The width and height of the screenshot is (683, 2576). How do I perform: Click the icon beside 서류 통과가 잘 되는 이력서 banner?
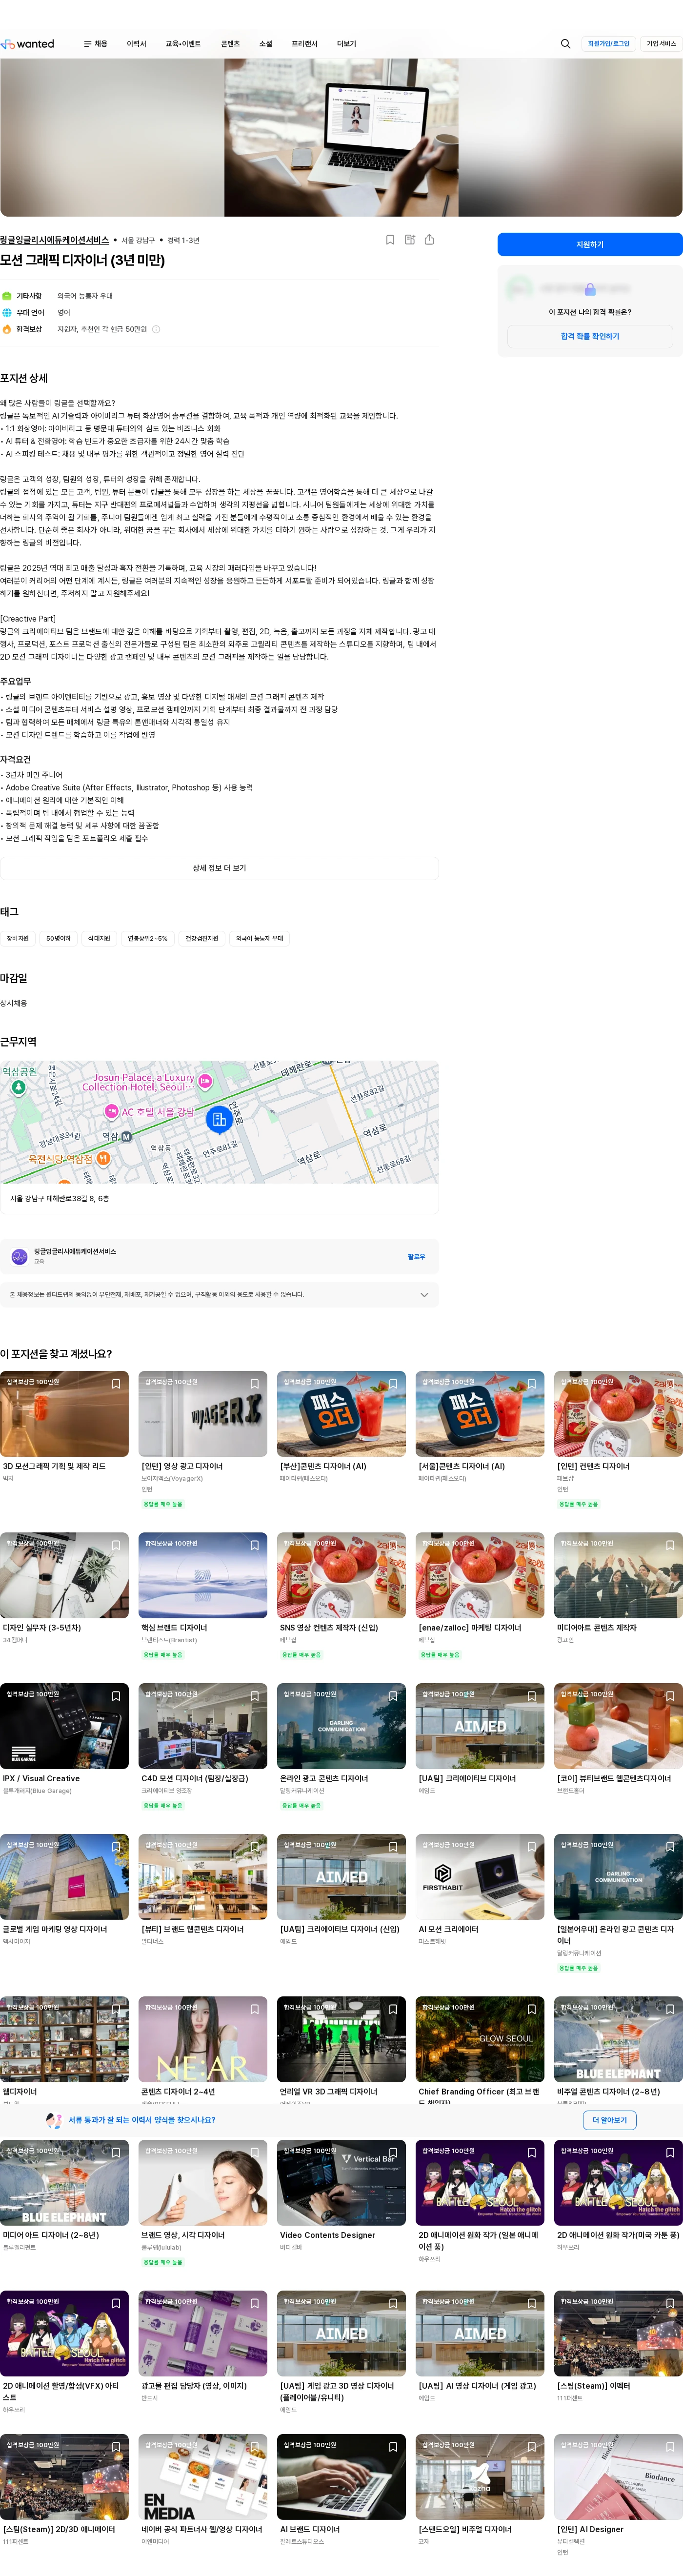54,2120
